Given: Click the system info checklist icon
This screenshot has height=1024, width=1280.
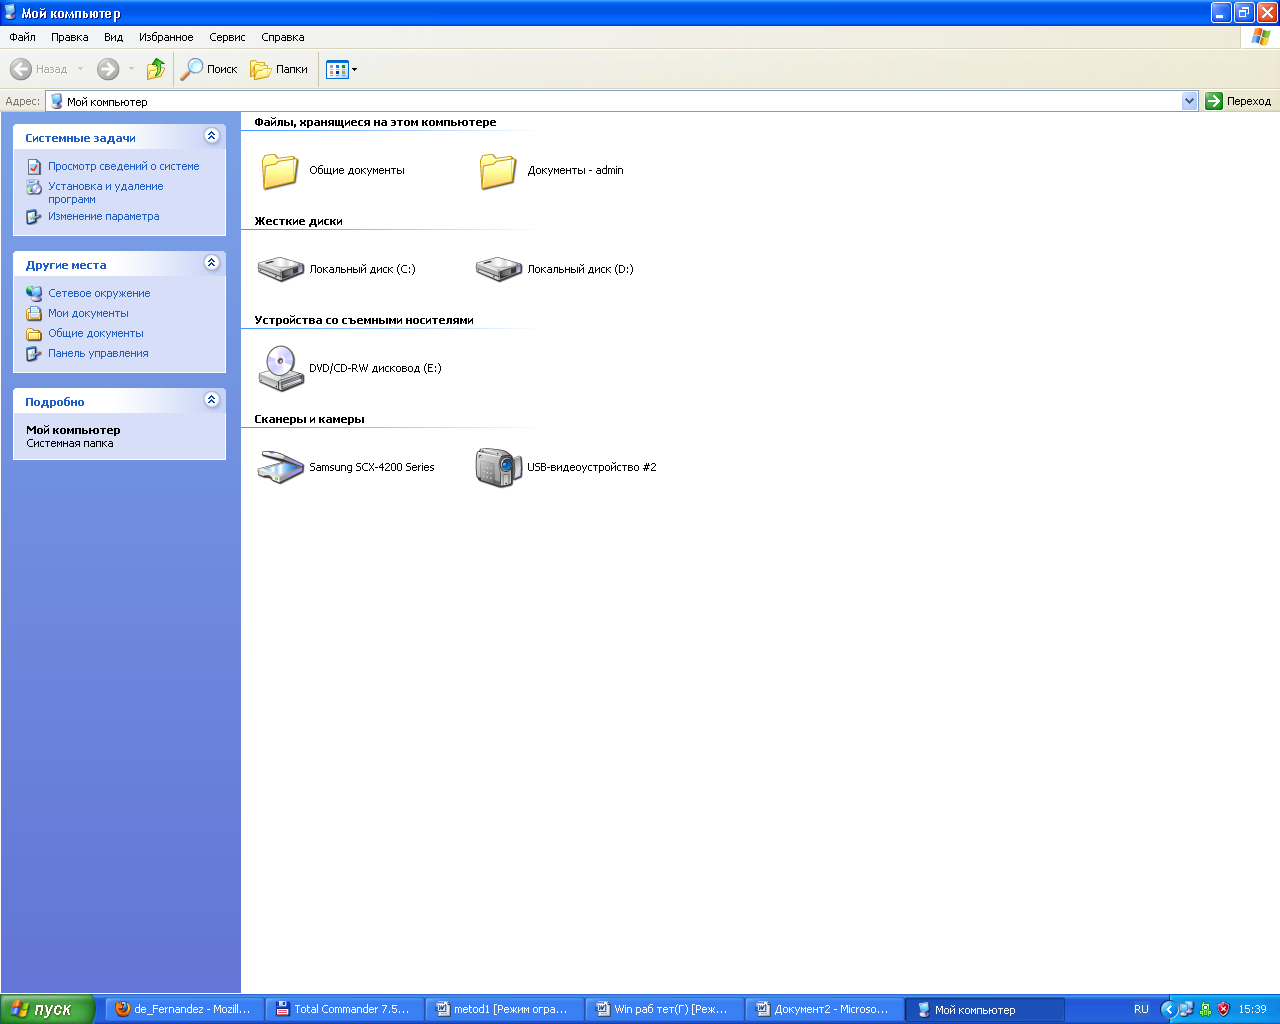Looking at the screenshot, I should [34, 166].
